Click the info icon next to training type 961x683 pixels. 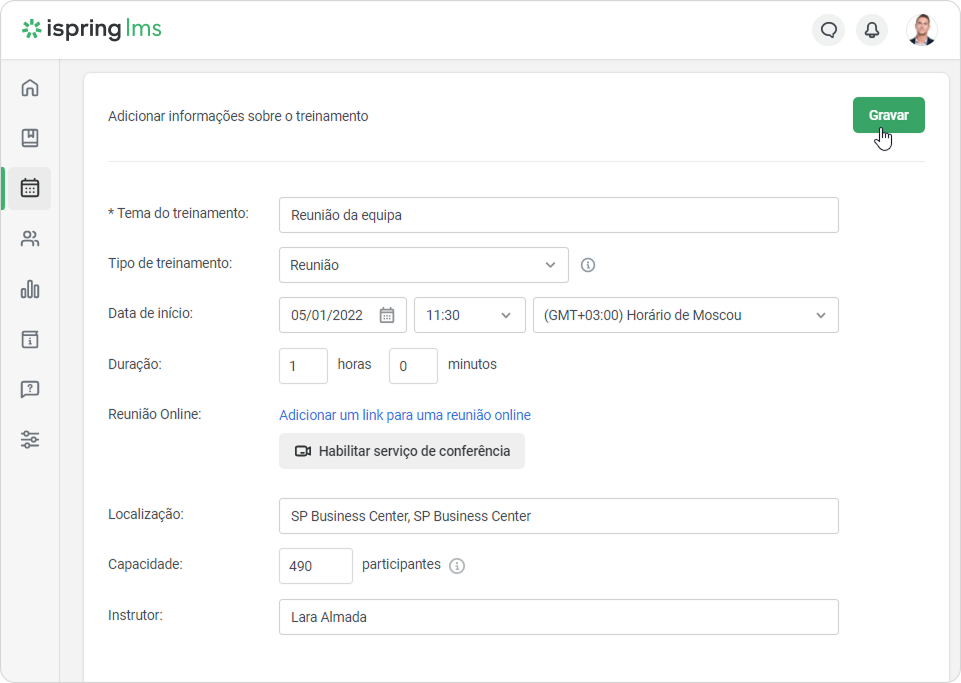(588, 265)
